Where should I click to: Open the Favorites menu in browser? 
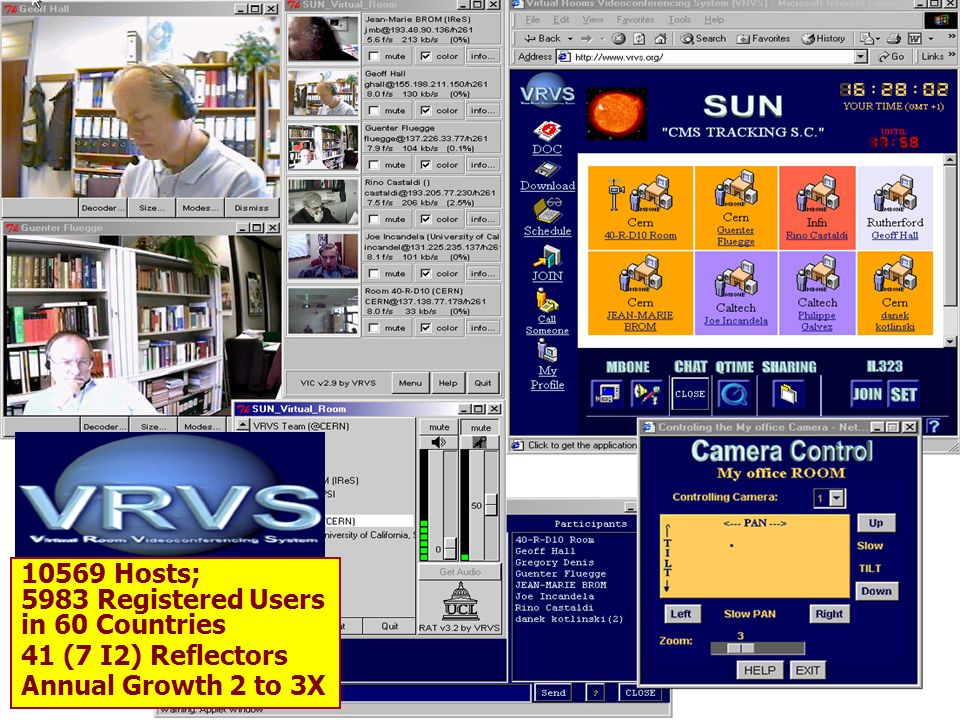(635, 20)
